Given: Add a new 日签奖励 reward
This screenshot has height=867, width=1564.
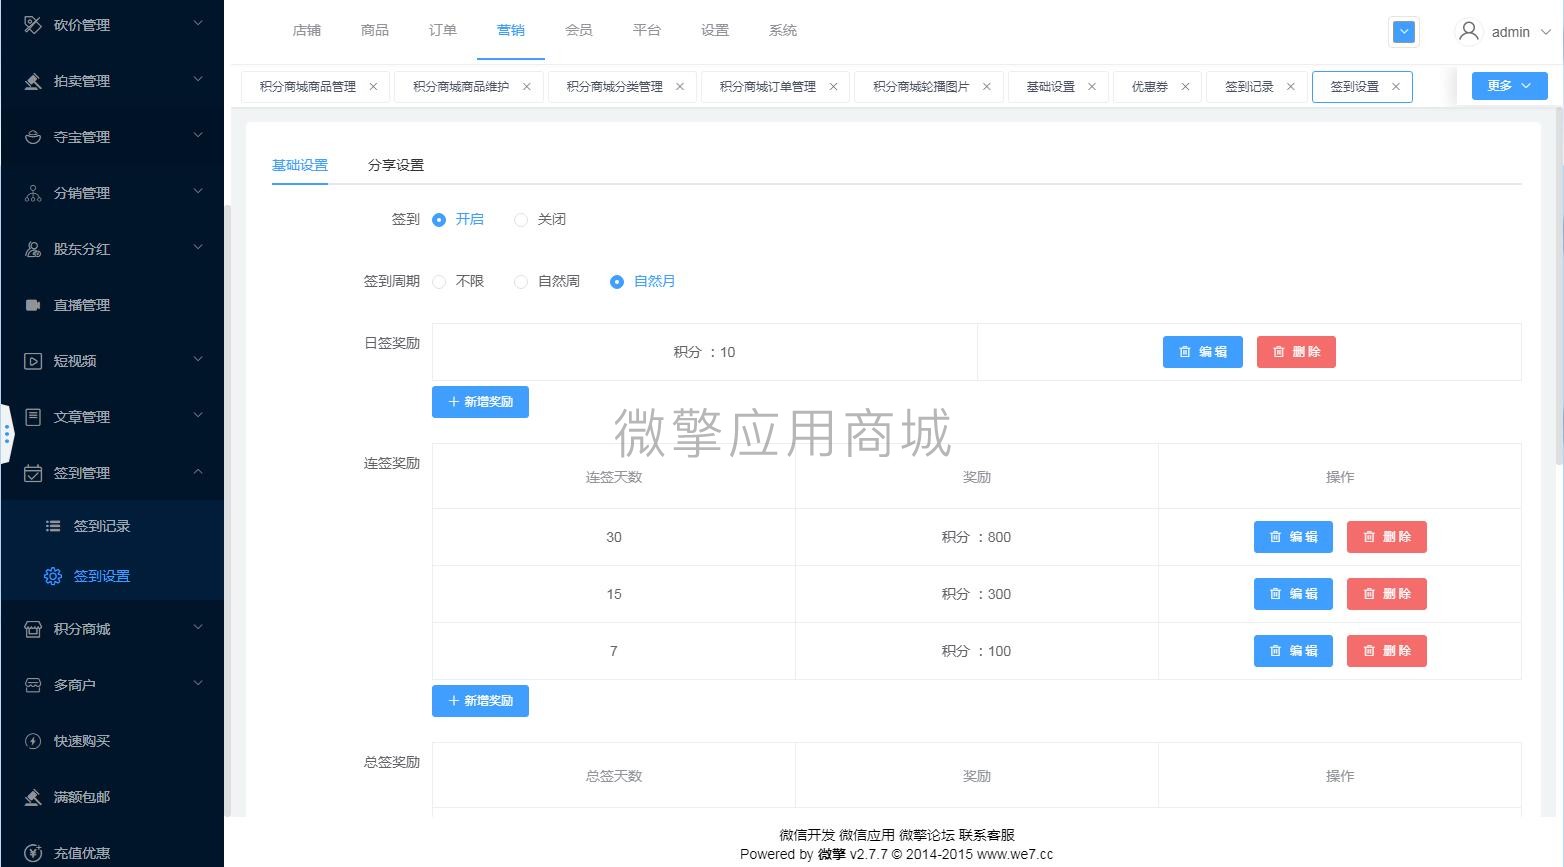Looking at the screenshot, I should point(480,402).
